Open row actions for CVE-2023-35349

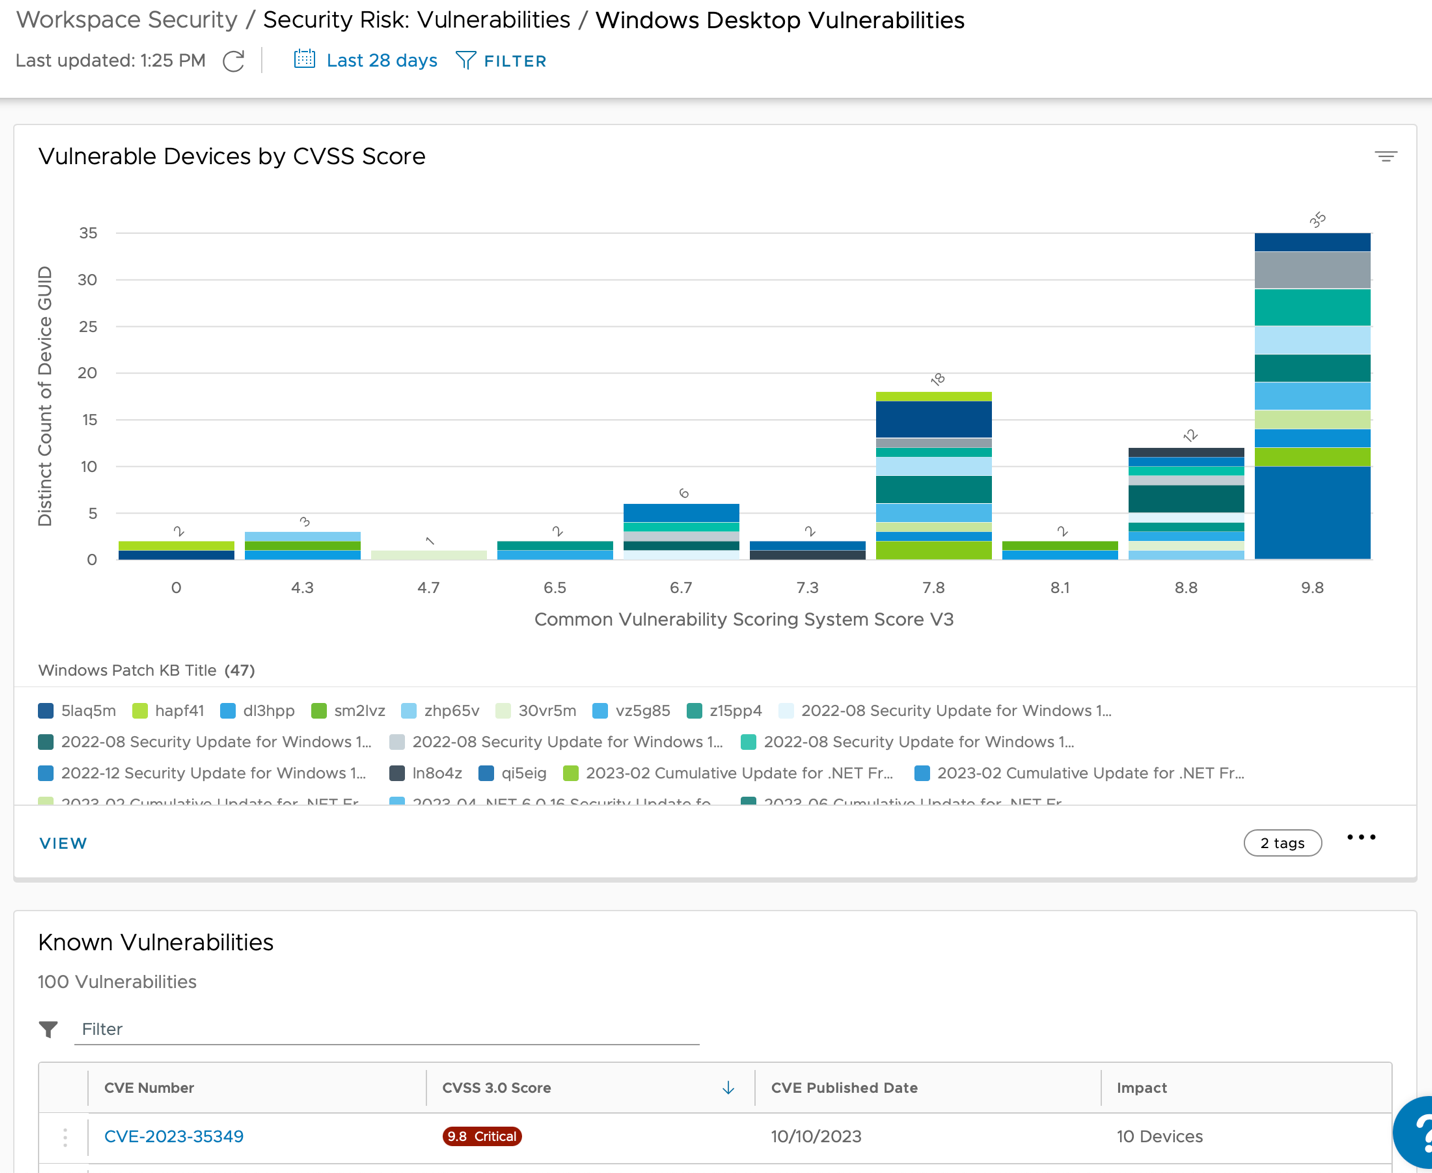coord(65,1137)
